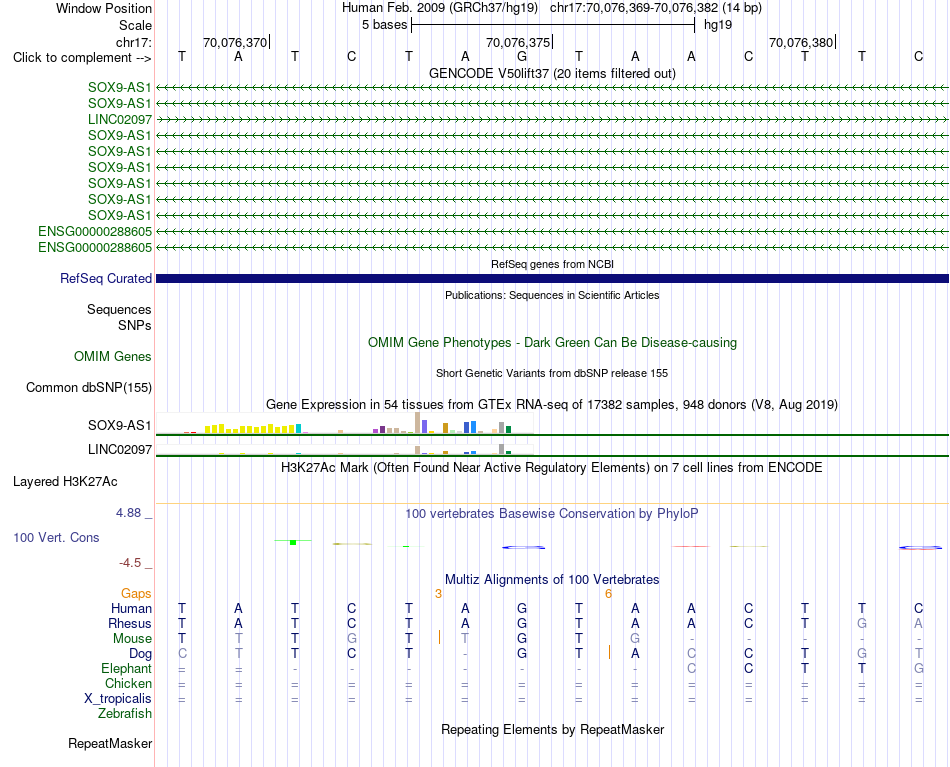
Task: Click 'Click to complement -->' label
Action: pos(82,58)
